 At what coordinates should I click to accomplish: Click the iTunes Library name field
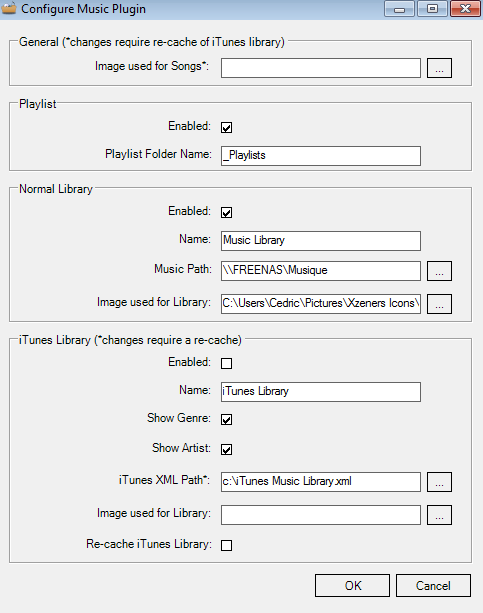pos(321,392)
